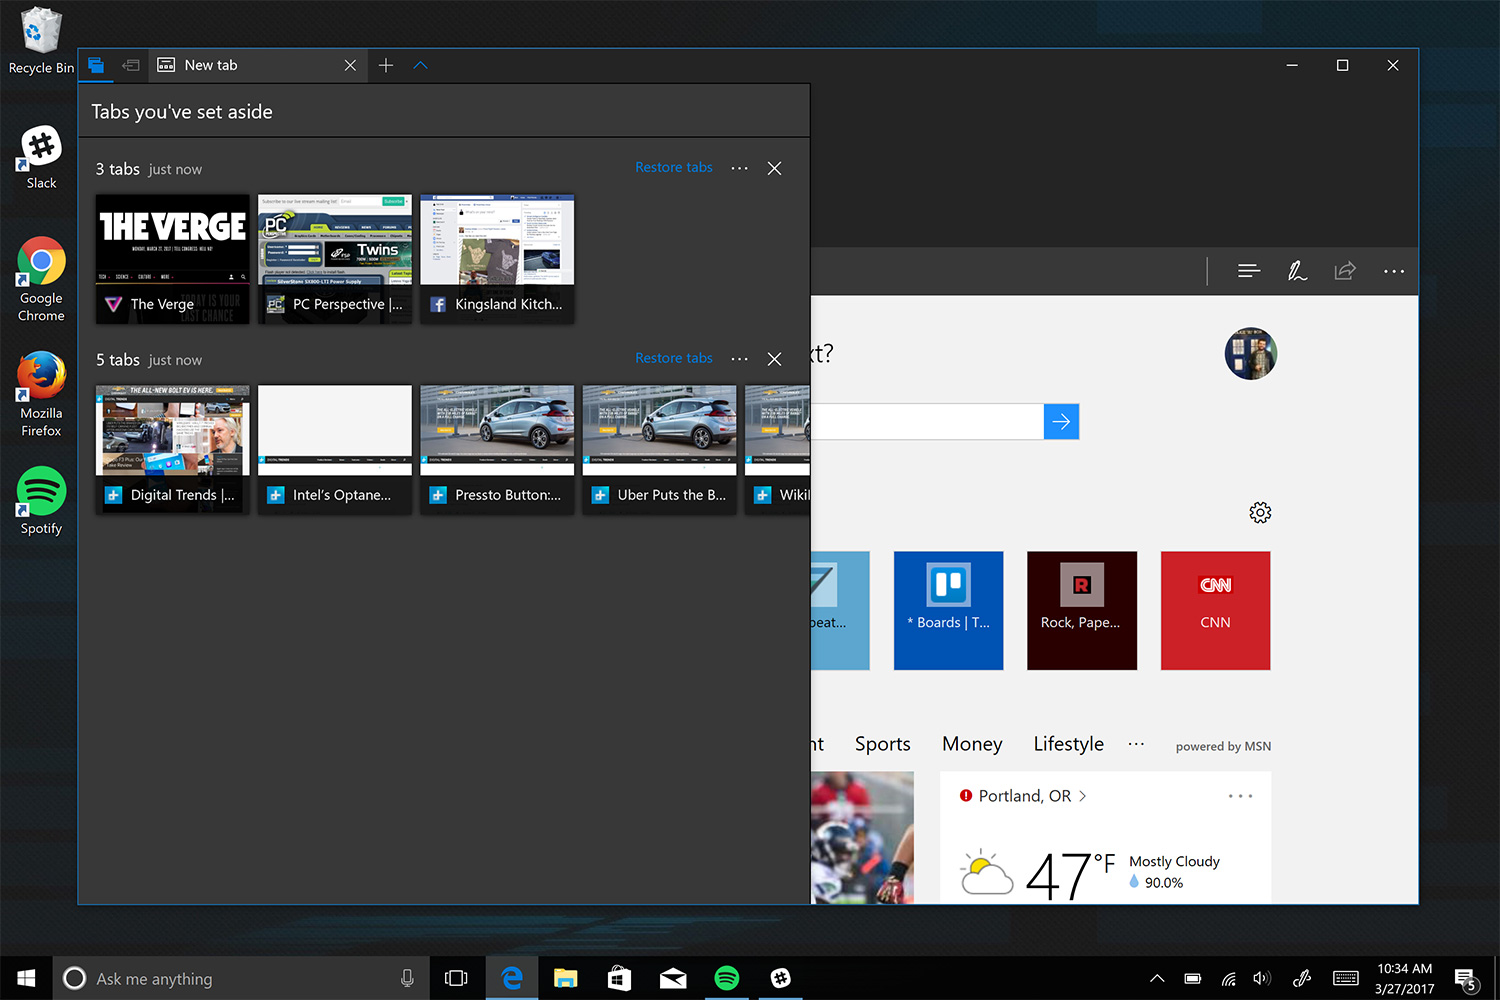
Task: Click the Make a Web Note pen icon
Action: pyautogui.click(x=1297, y=271)
